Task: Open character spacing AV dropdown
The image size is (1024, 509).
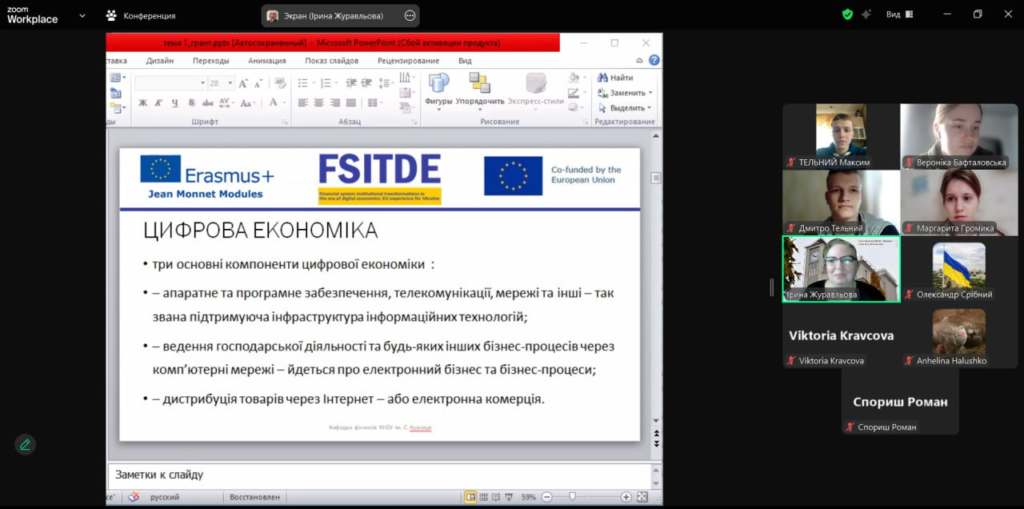Action: (227, 103)
